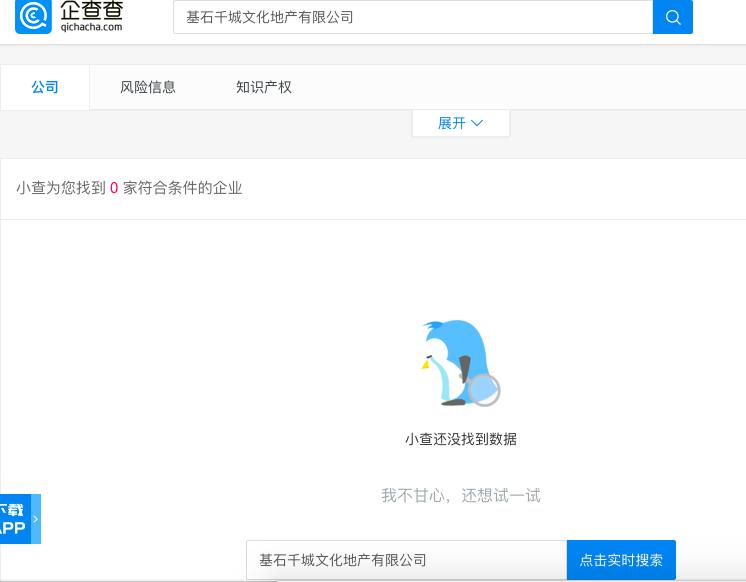Click the 小查还没找到数据 message
The image size is (746, 582).
[x=461, y=439]
